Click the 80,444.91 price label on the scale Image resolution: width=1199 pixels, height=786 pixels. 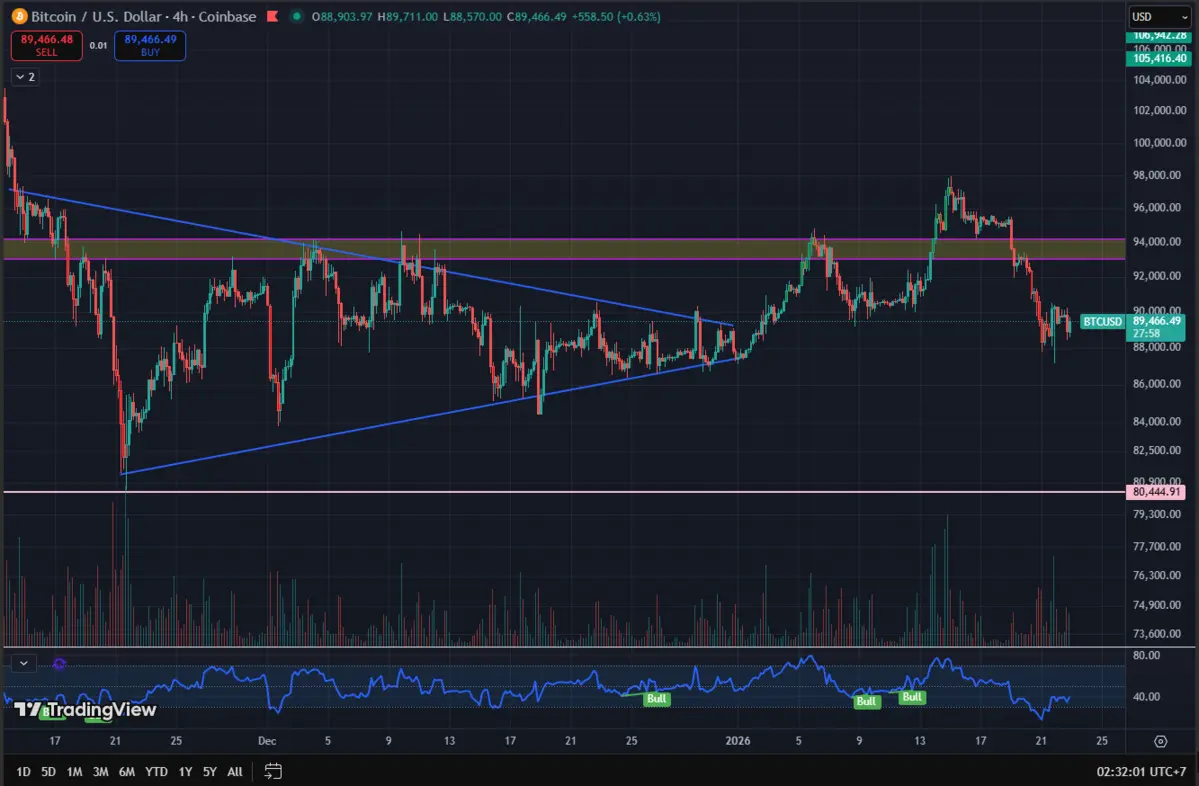(1158, 492)
